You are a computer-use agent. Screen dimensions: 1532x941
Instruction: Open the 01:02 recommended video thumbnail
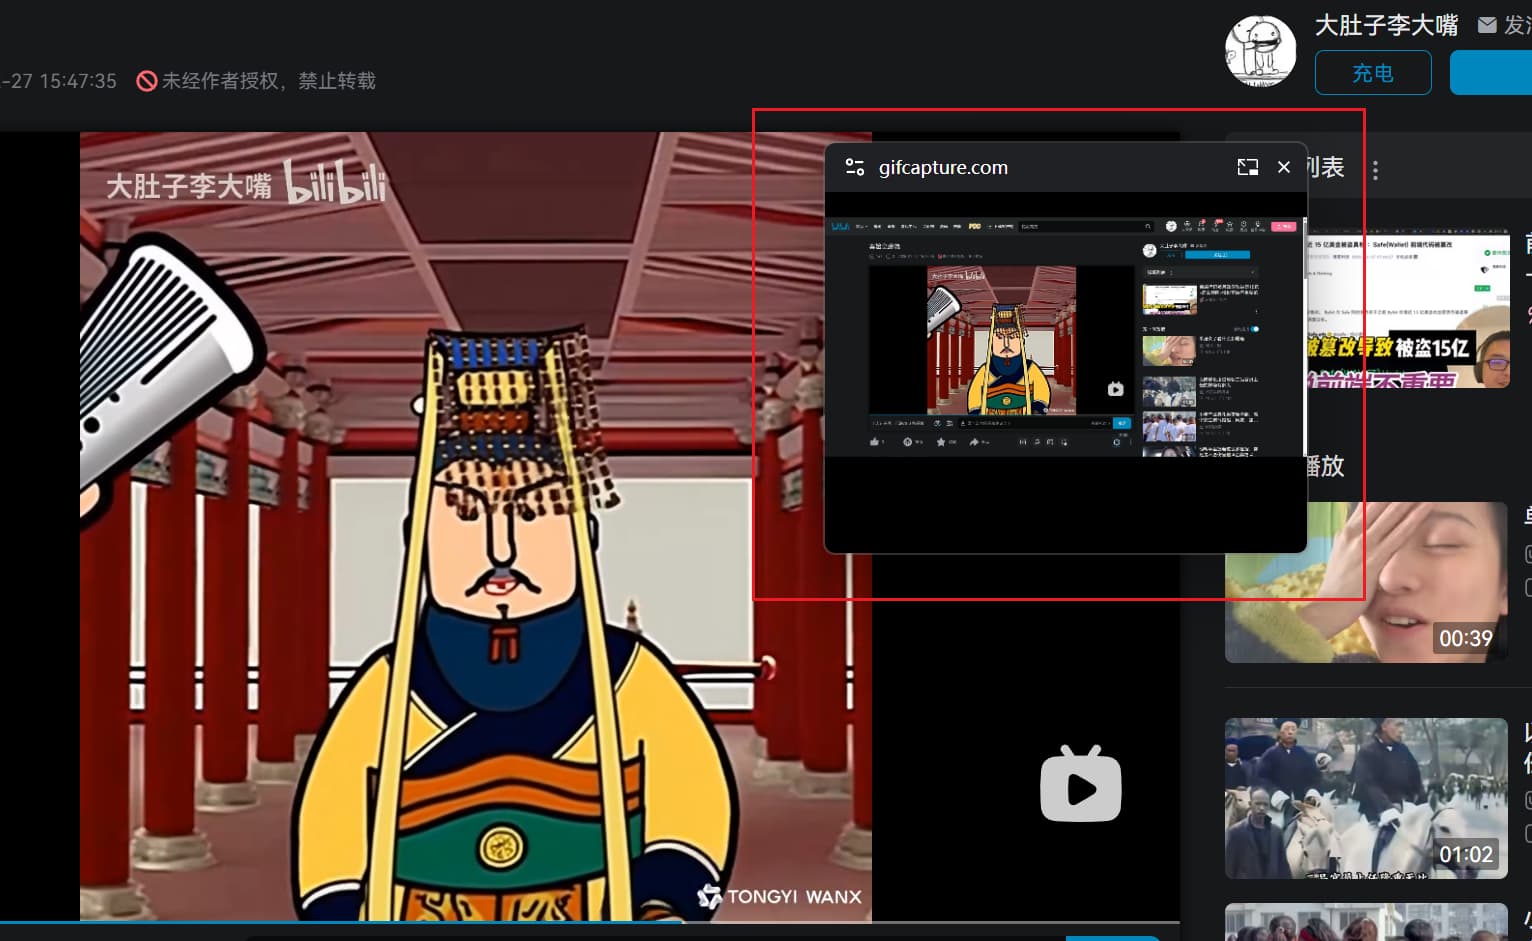coord(1366,797)
